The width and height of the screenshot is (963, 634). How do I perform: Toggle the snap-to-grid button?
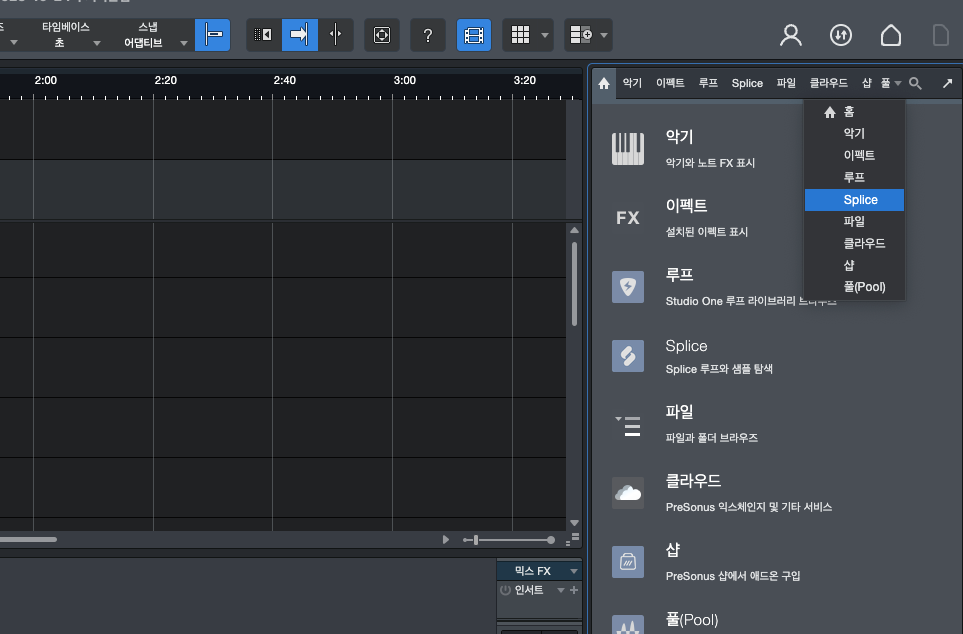click(212, 35)
